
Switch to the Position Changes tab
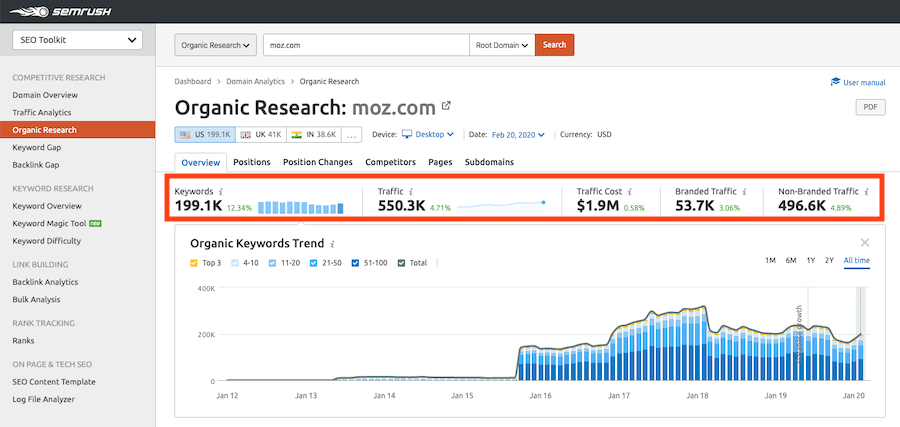[x=317, y=162]
